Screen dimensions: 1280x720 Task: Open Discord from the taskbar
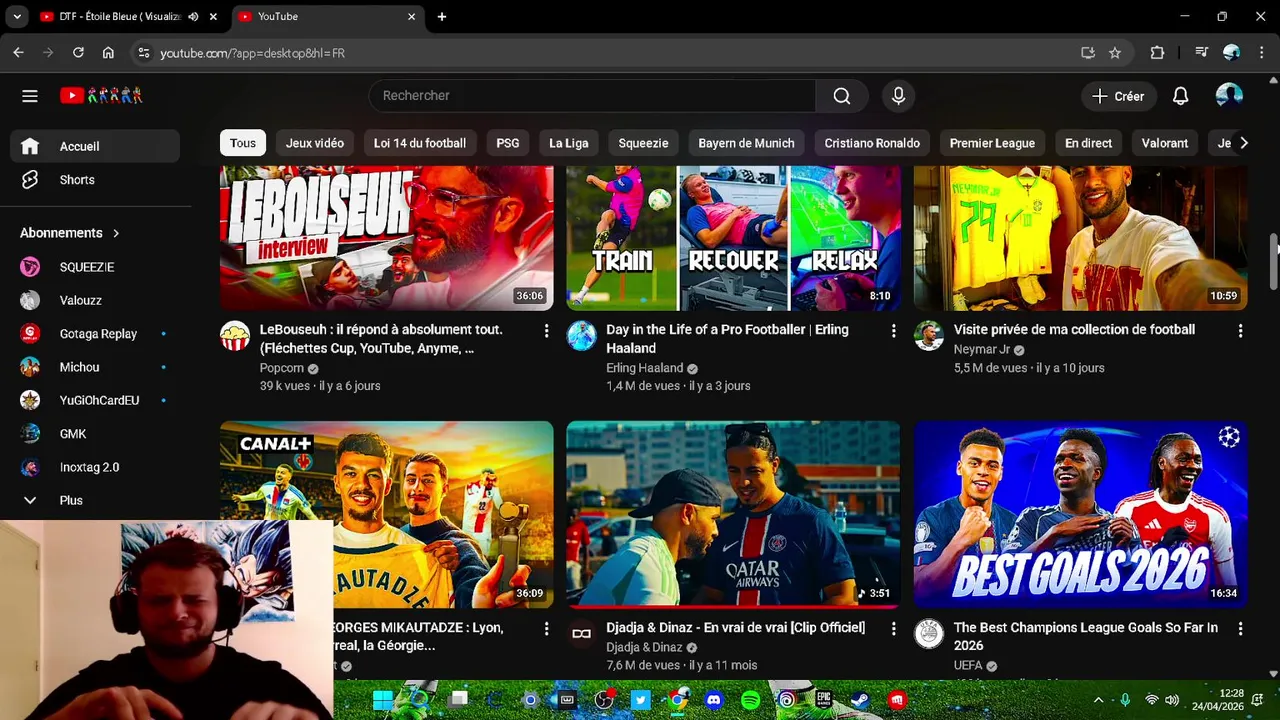(x=713, y=700)
